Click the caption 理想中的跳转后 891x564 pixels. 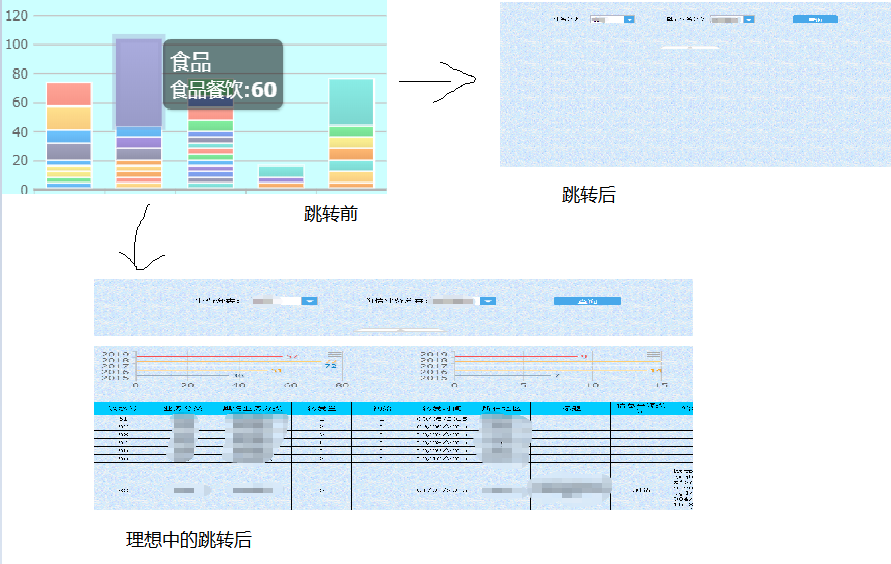point(189,540)
